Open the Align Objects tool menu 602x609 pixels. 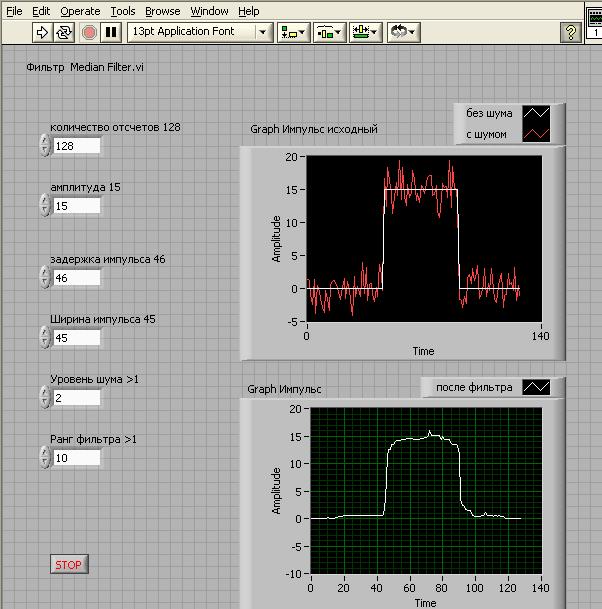tap(294, 32)
